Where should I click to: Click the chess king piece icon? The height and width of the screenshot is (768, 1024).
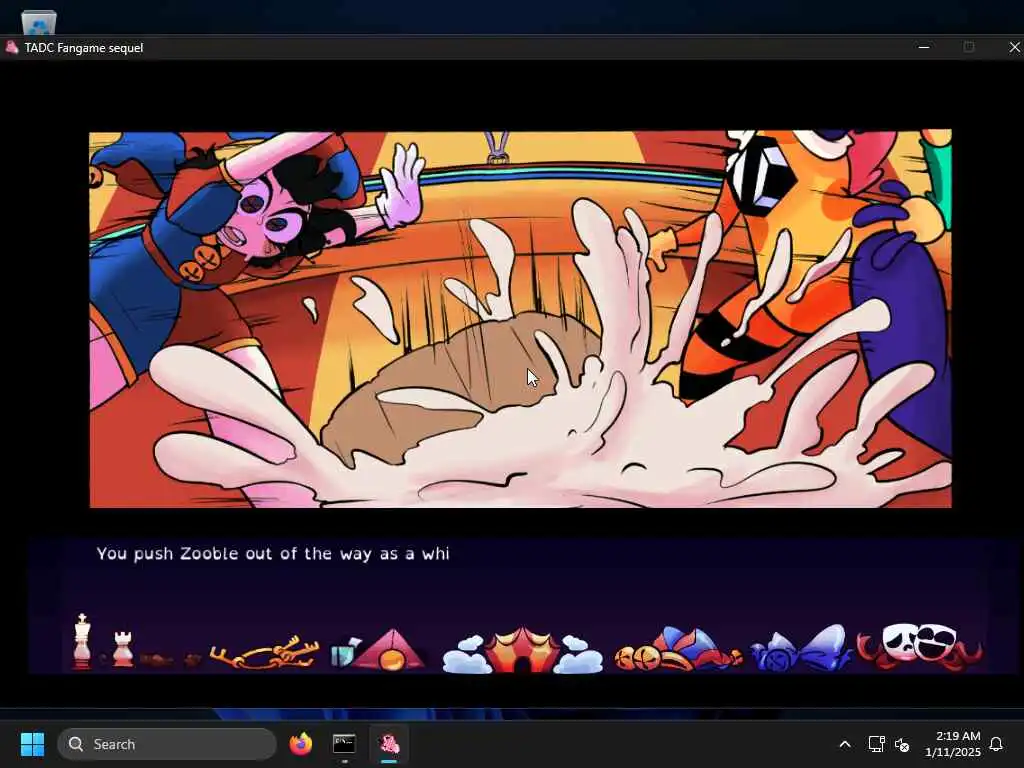click(x=82, y=641)
